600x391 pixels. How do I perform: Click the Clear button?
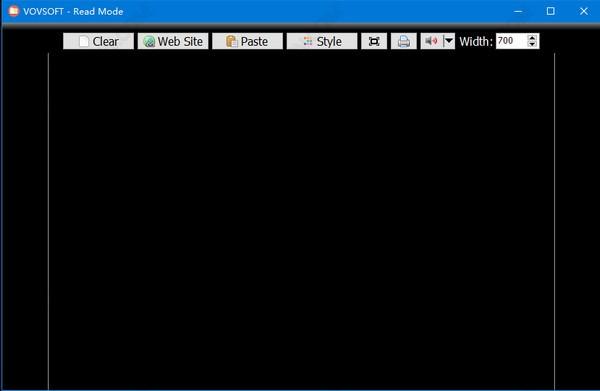[98, 41]
